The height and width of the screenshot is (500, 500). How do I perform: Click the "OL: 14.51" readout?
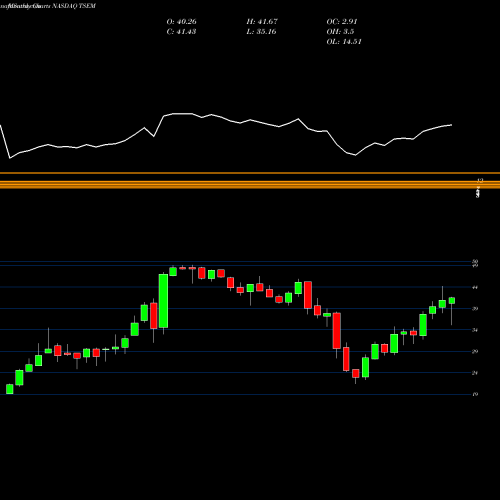point(344,42)
